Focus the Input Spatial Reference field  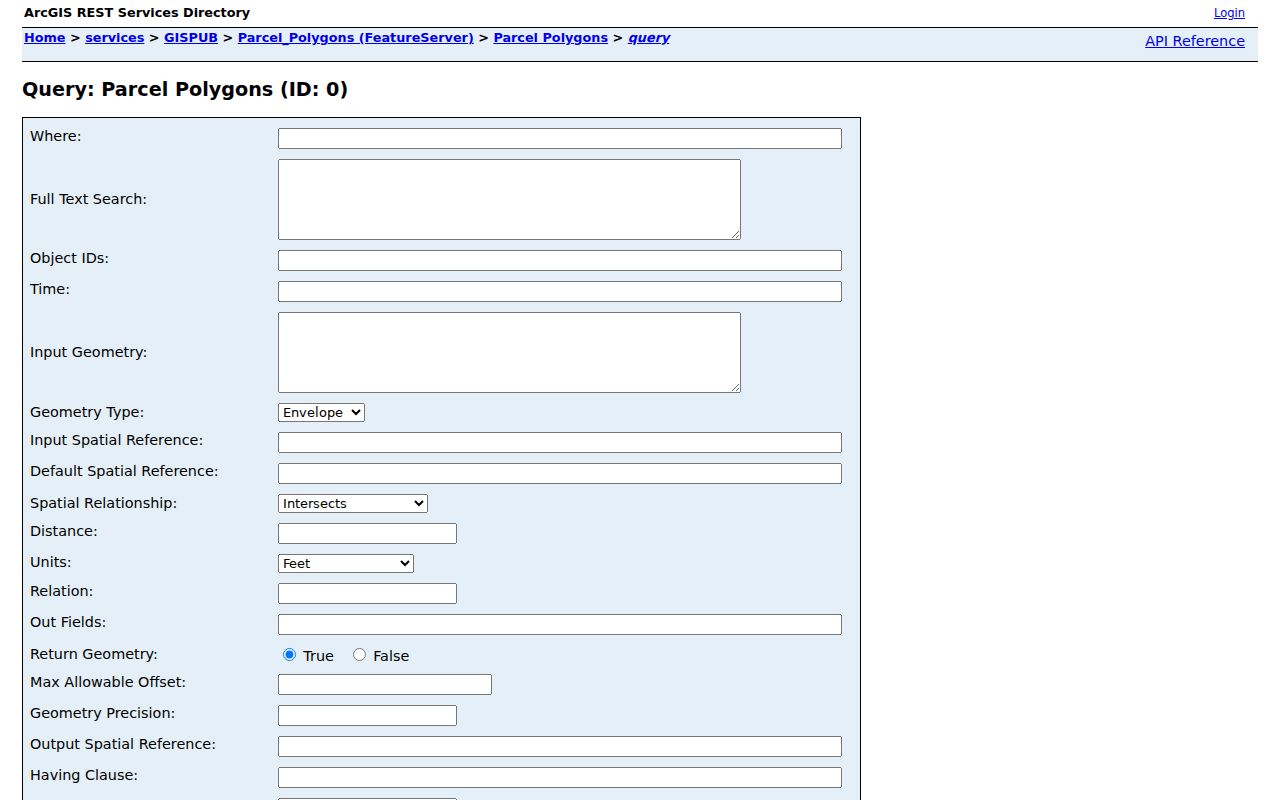pos(560,442)
